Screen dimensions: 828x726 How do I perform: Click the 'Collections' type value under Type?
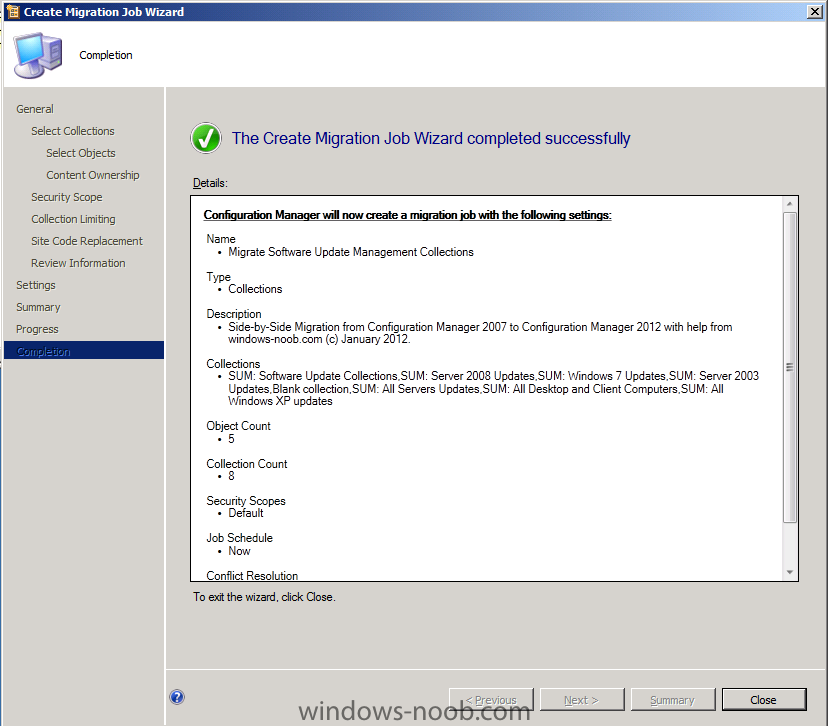click(x=255, y=289)
